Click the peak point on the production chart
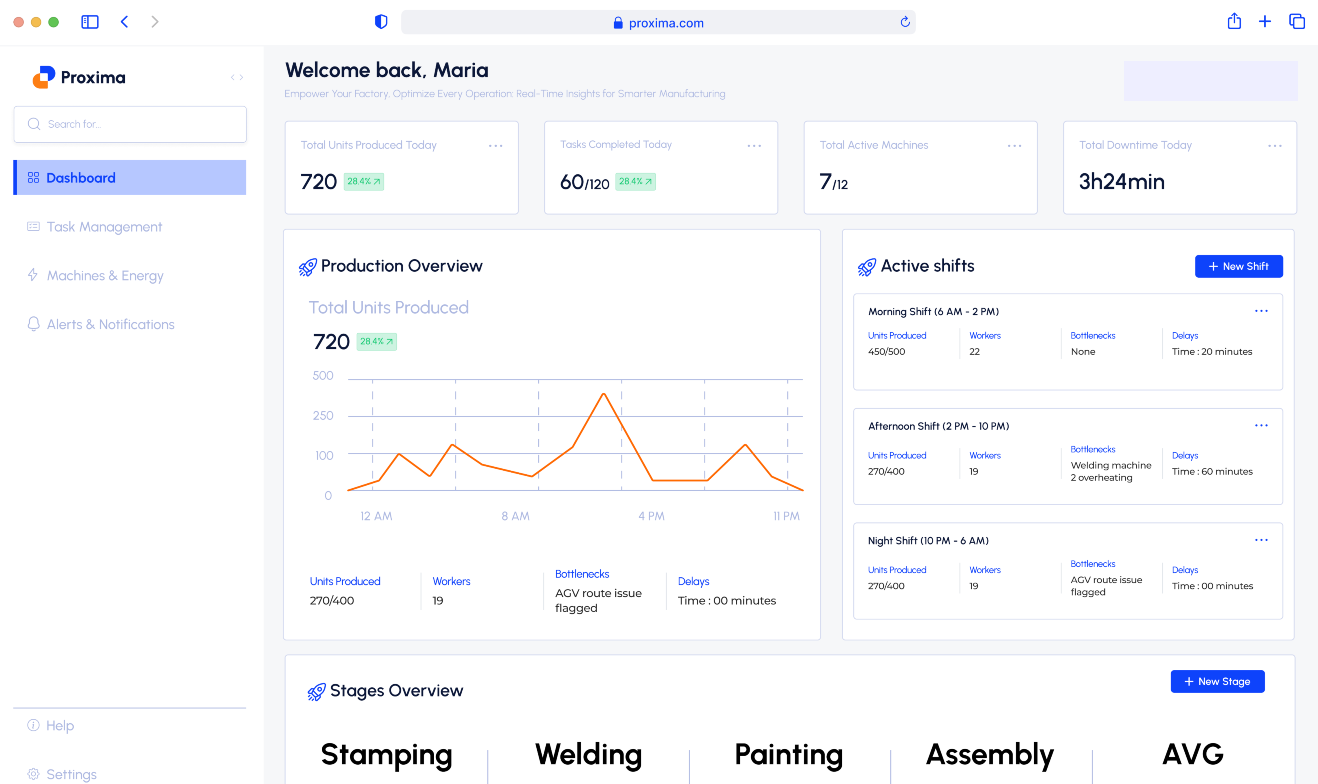 (x=604, y=394)
